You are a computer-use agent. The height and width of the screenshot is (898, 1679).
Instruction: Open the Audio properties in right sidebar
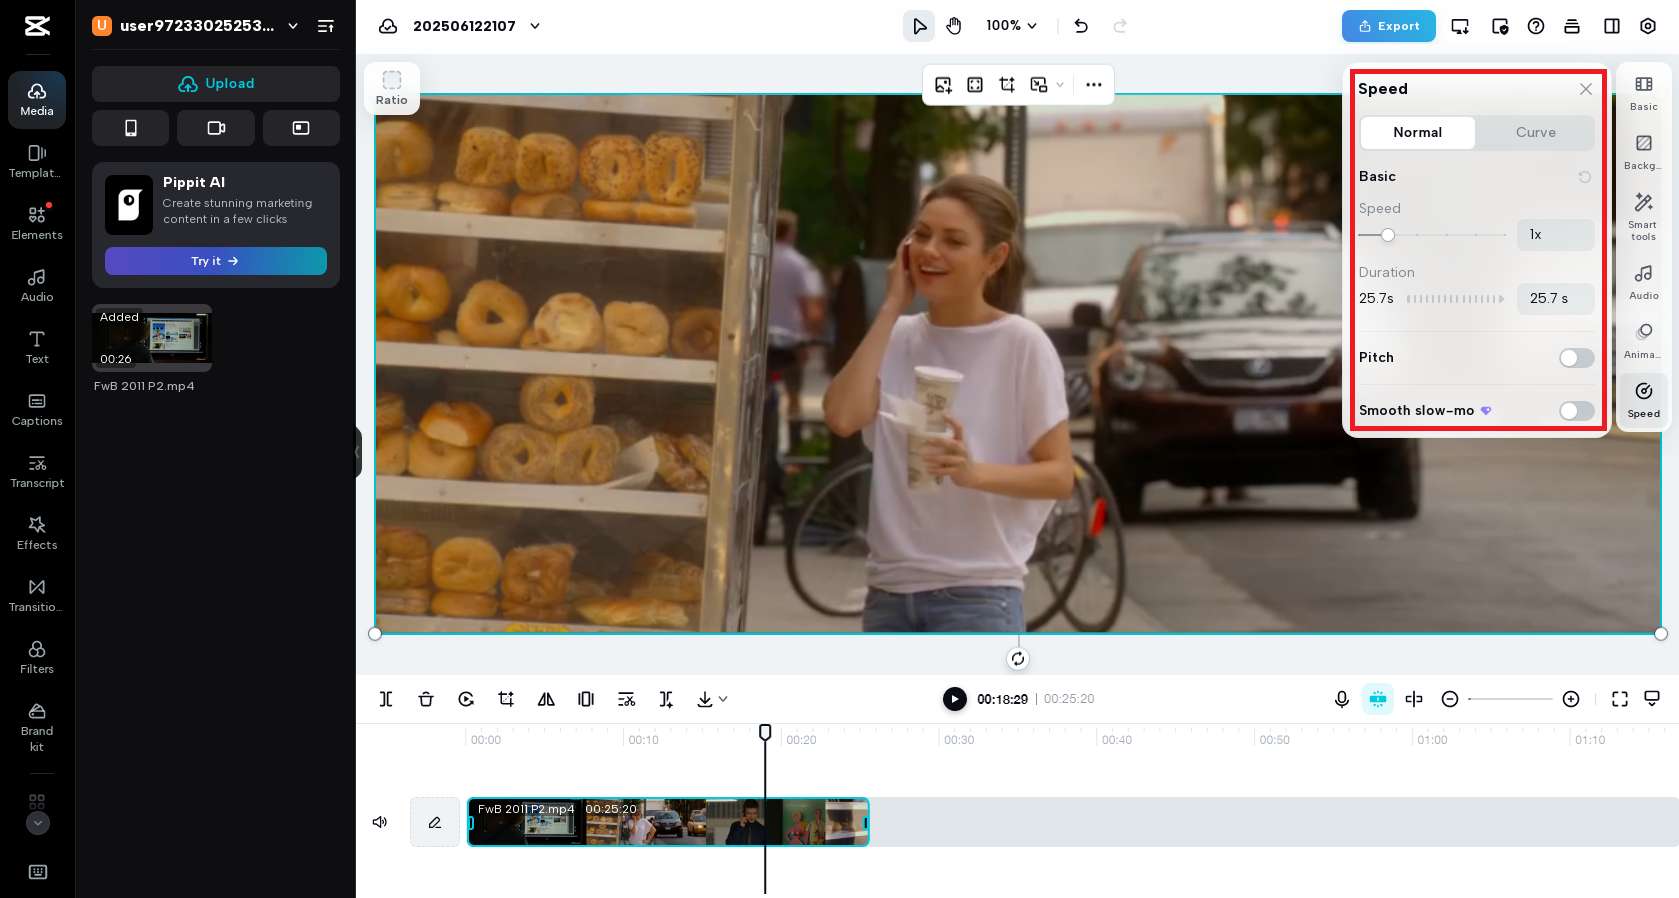pyautogui.click(x=1643, y=281)
